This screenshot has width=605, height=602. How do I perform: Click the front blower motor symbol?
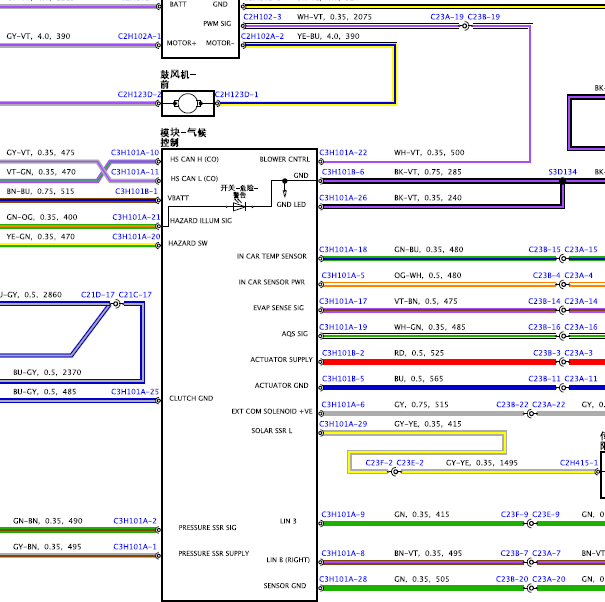[188, 103]
